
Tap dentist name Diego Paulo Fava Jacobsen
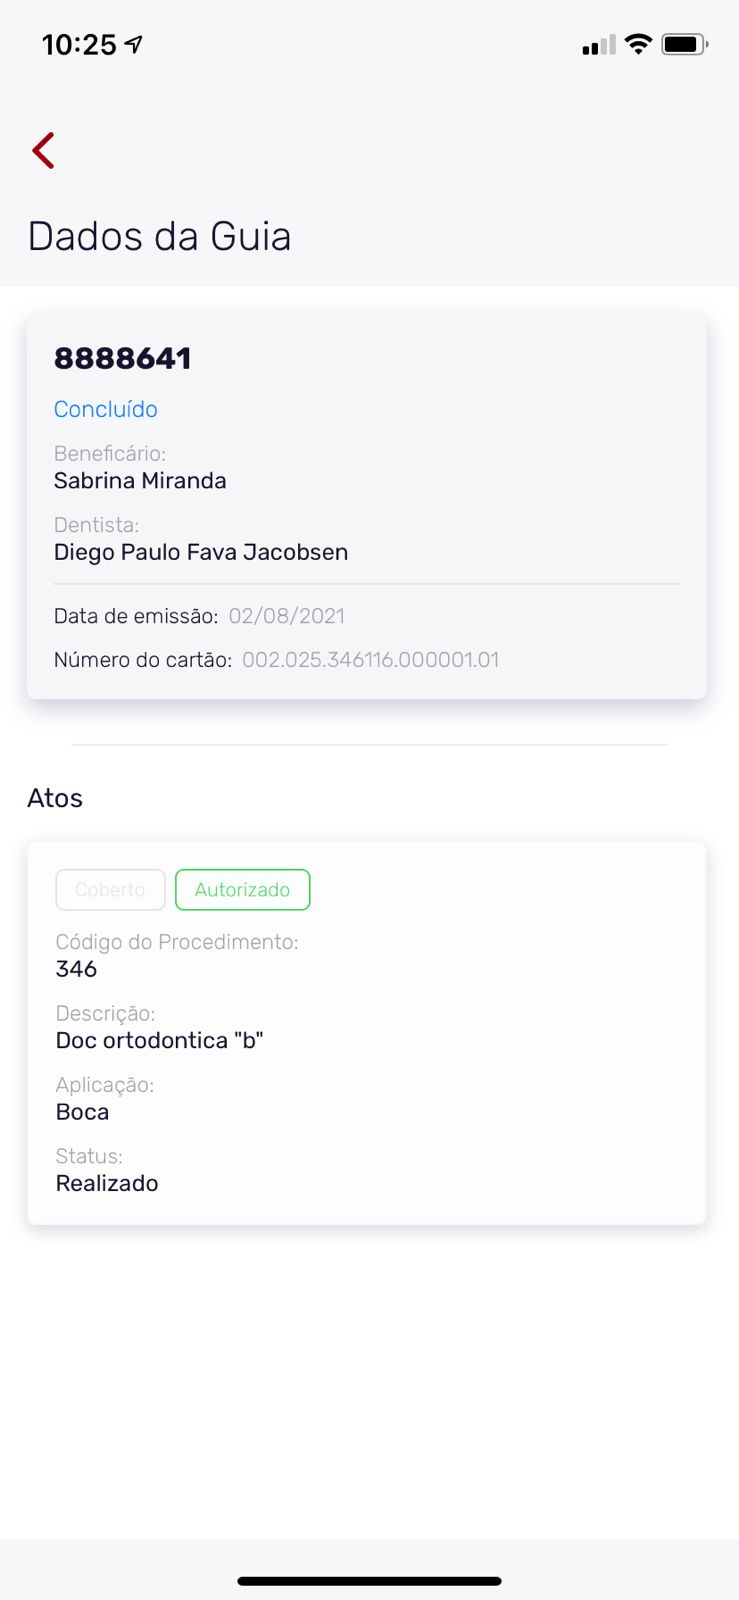click(201, 552)
